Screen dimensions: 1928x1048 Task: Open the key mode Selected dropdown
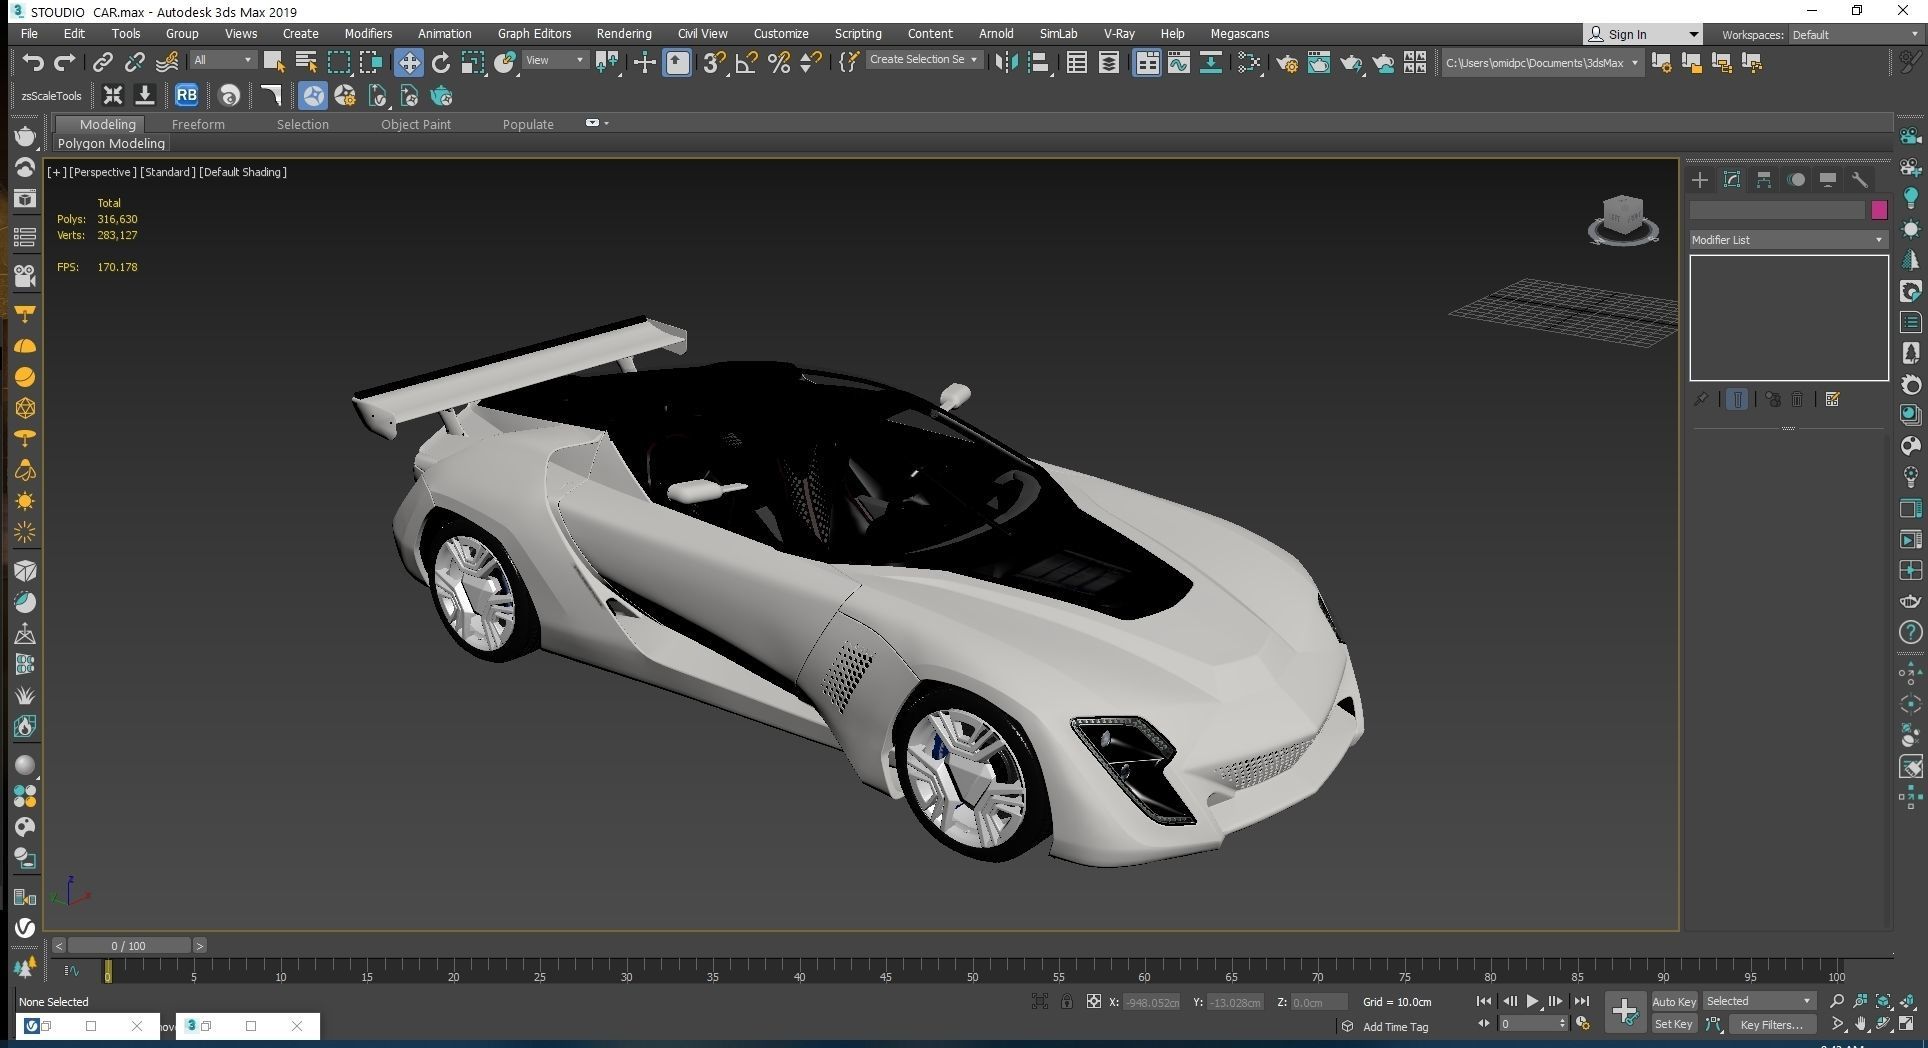[x=1759, y=1001]
